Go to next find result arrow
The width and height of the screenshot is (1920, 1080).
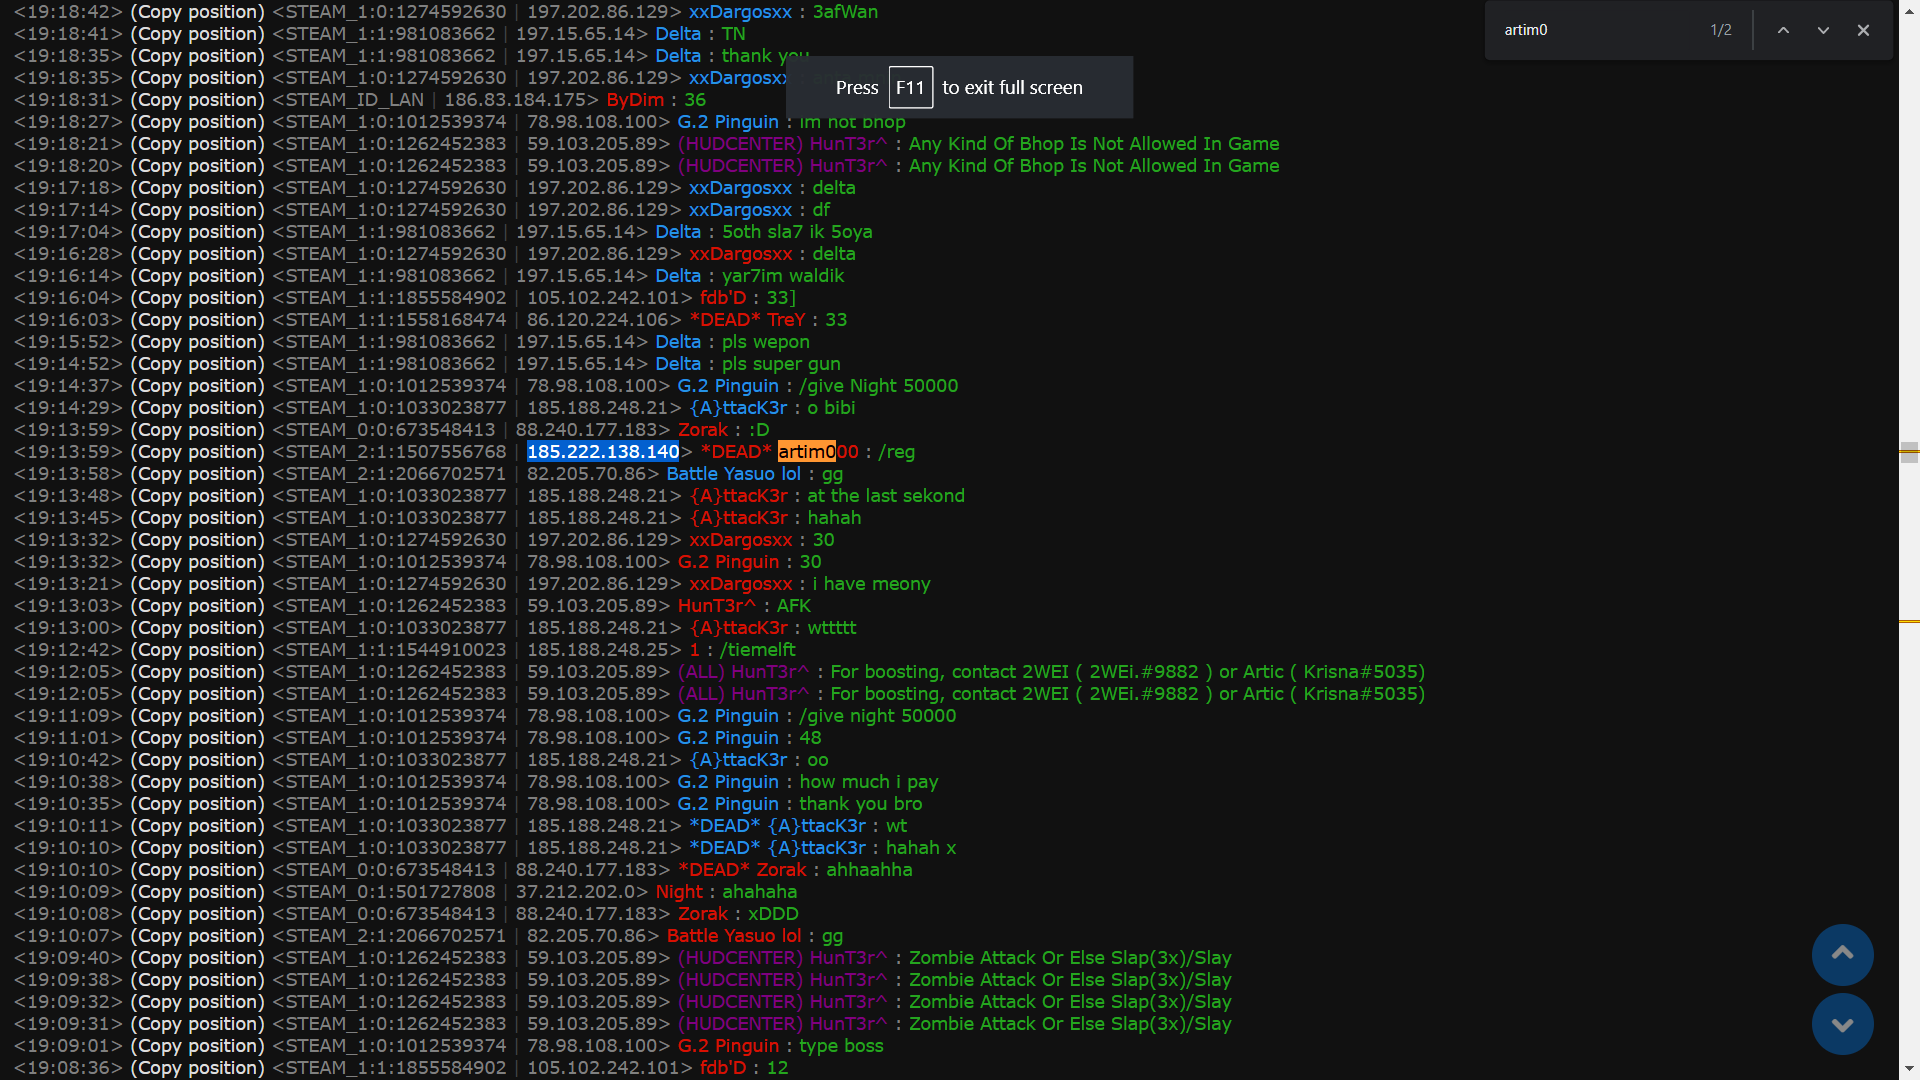1823,30
